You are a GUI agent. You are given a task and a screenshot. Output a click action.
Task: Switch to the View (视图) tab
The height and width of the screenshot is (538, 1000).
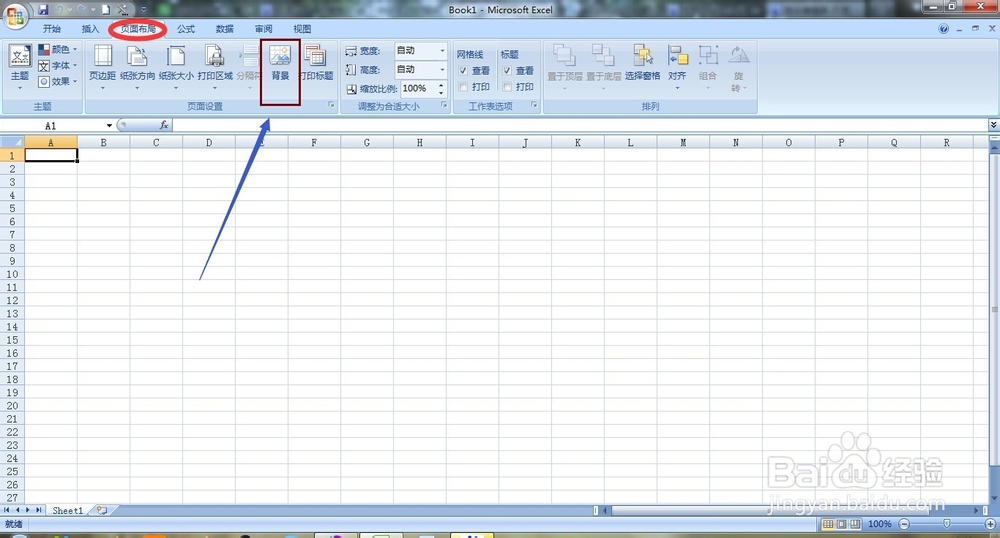click(x=302, y=29)
